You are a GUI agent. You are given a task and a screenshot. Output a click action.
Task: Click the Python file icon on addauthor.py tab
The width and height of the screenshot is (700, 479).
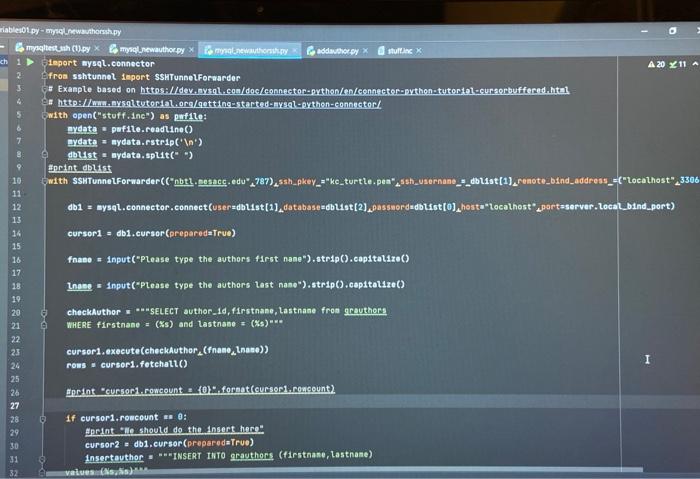coord(311,51)
